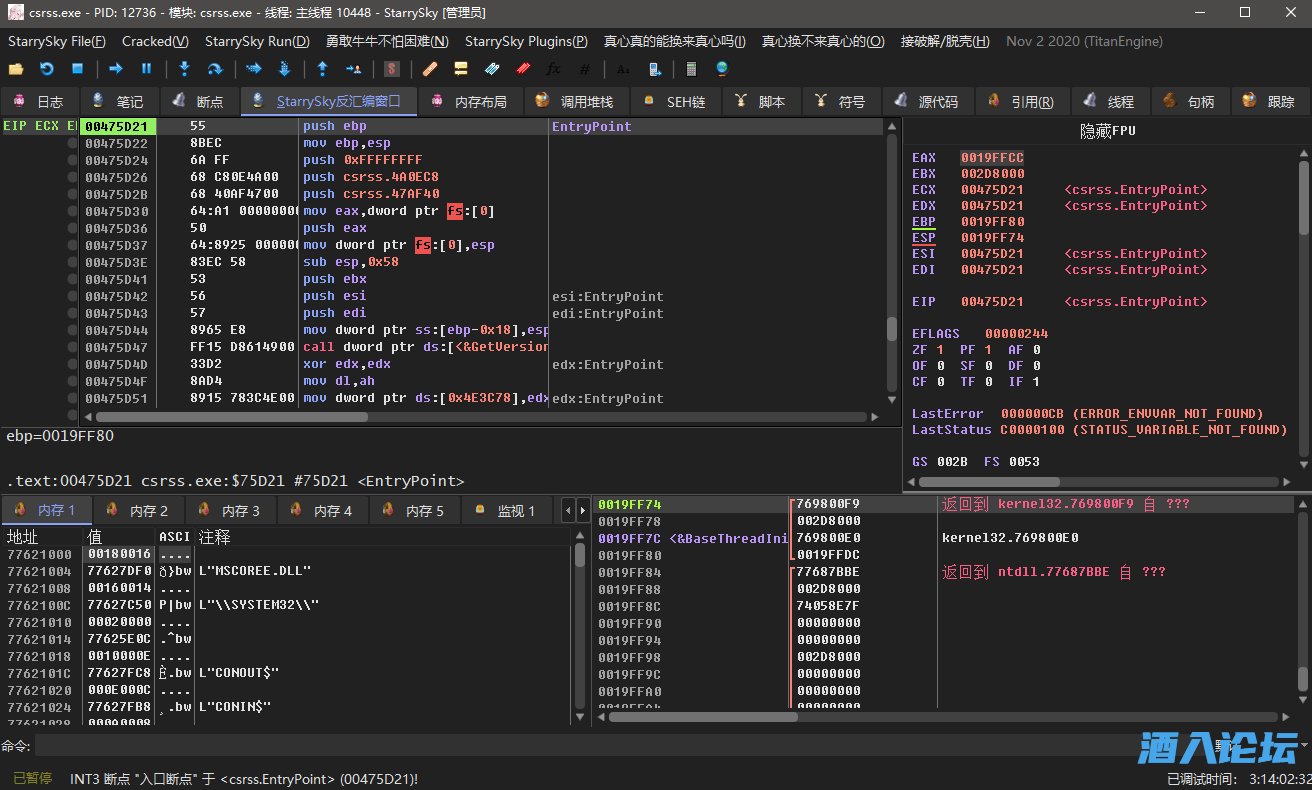The height and width of the screenshot is (790, 1312).
Task: Click the open file folder icon
Action: click(x=16, y=69)
